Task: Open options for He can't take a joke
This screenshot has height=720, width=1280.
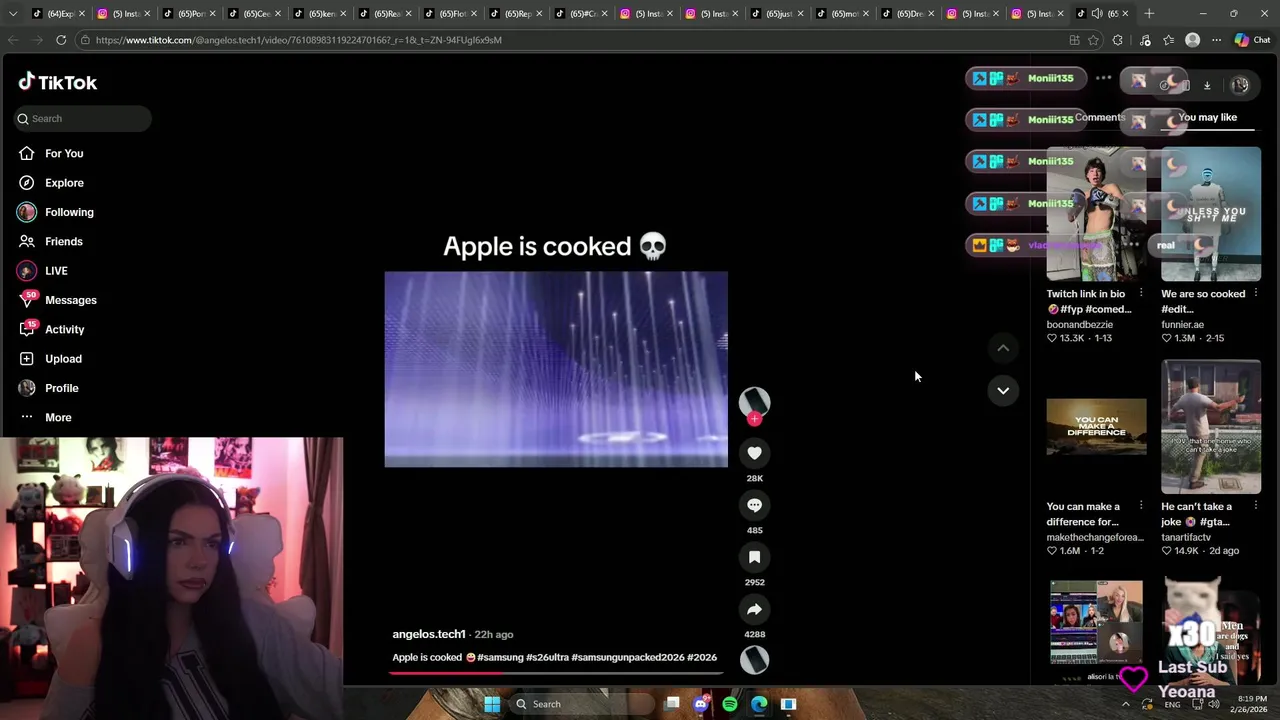Action: pos(1255,506)
